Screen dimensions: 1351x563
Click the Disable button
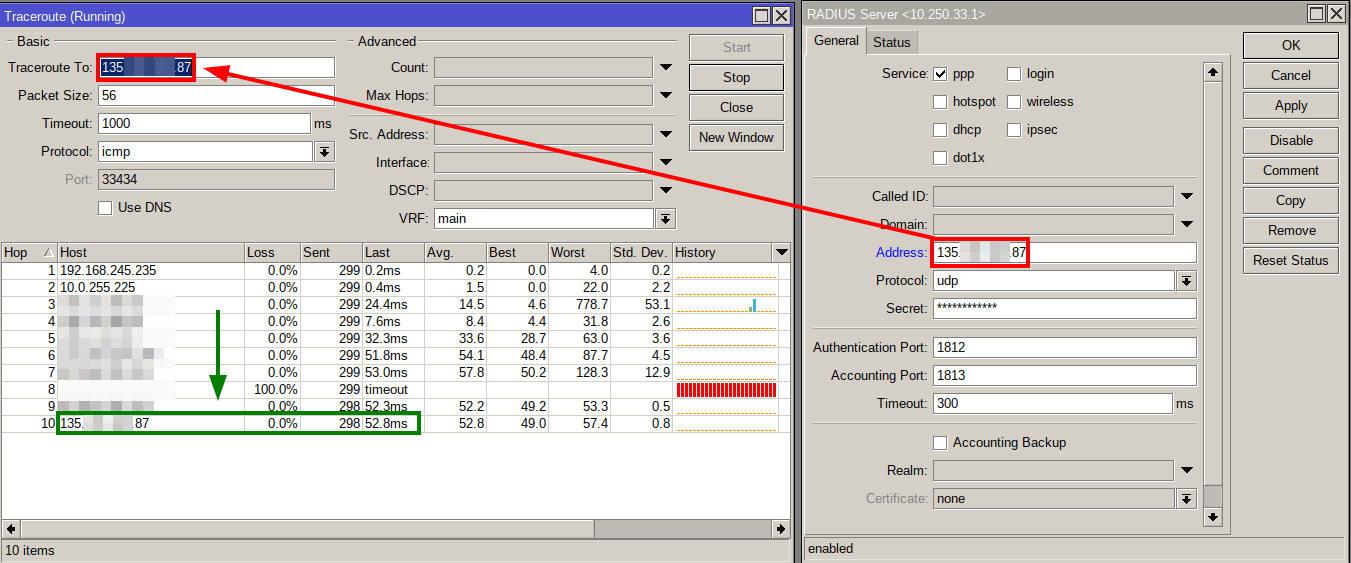coord(1291,140)
